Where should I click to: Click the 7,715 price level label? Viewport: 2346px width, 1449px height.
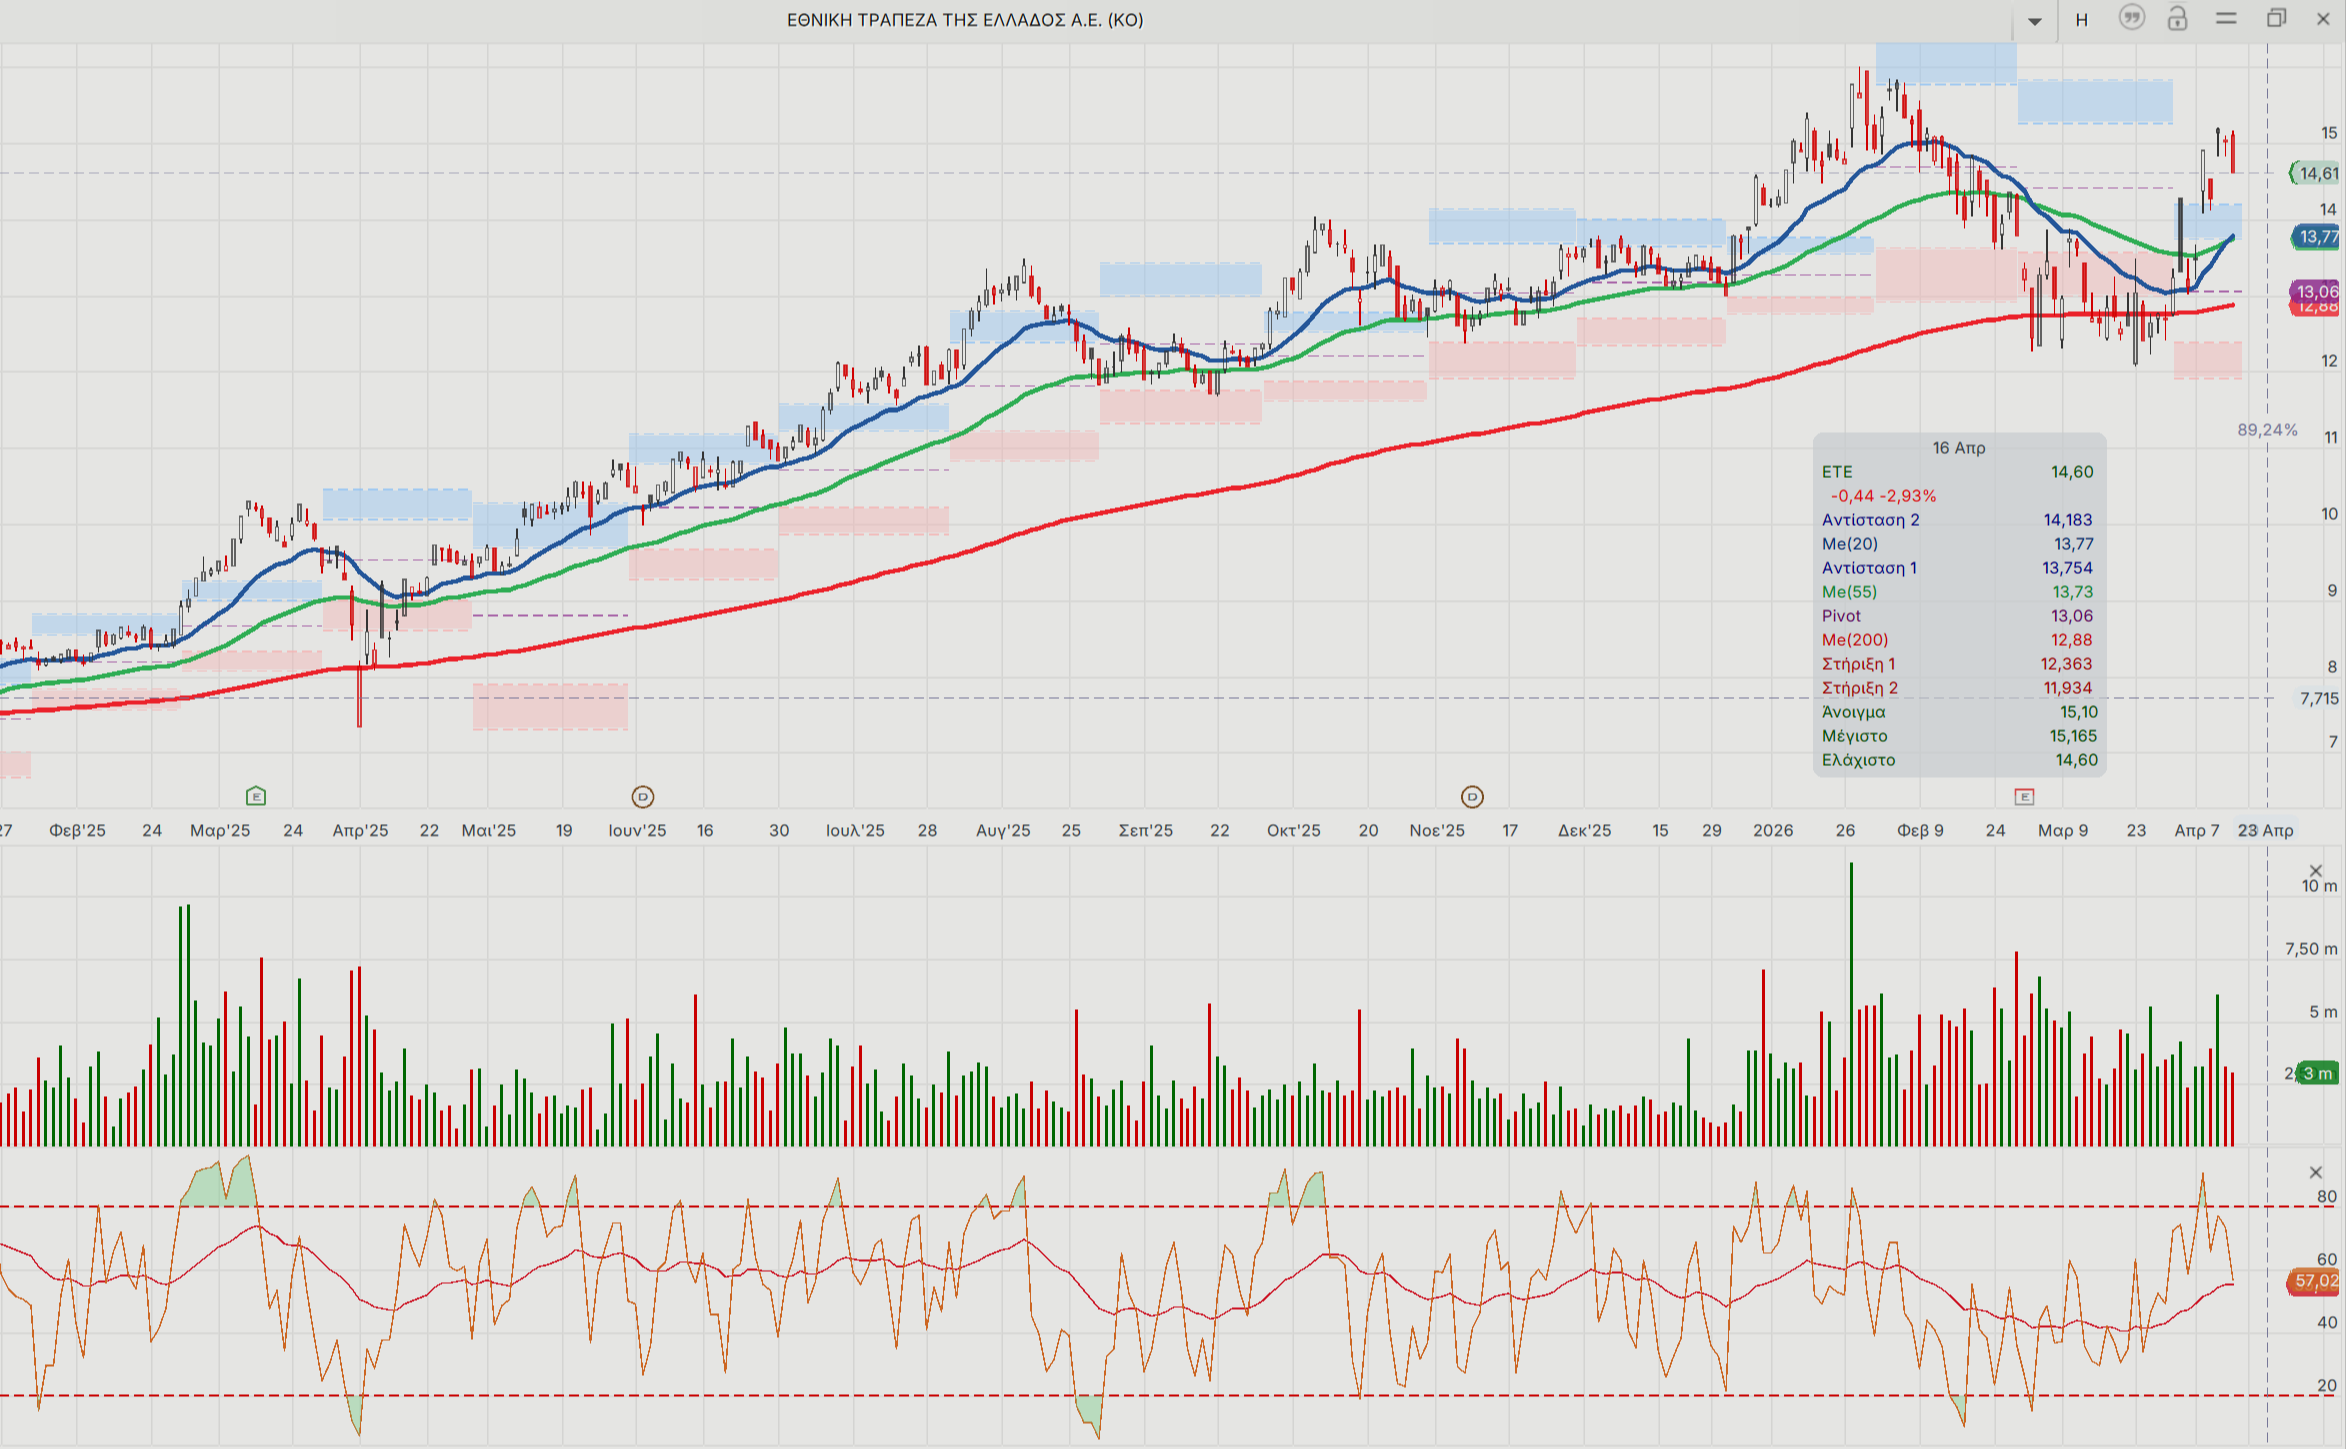(2318, 698)
